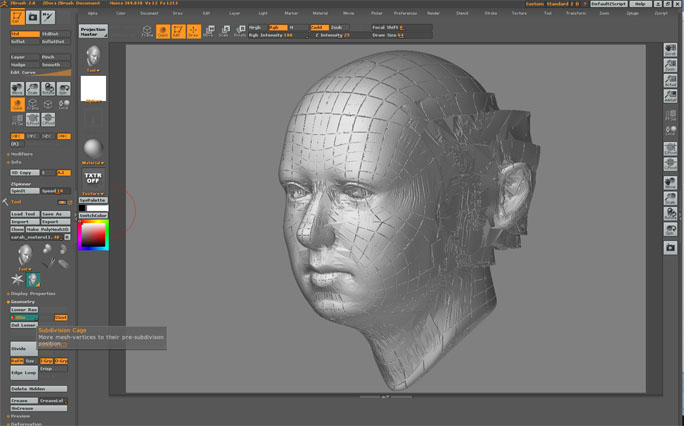
Task: Click the circular arrow icon in the Tool palette header
Action: click(70, 202)
